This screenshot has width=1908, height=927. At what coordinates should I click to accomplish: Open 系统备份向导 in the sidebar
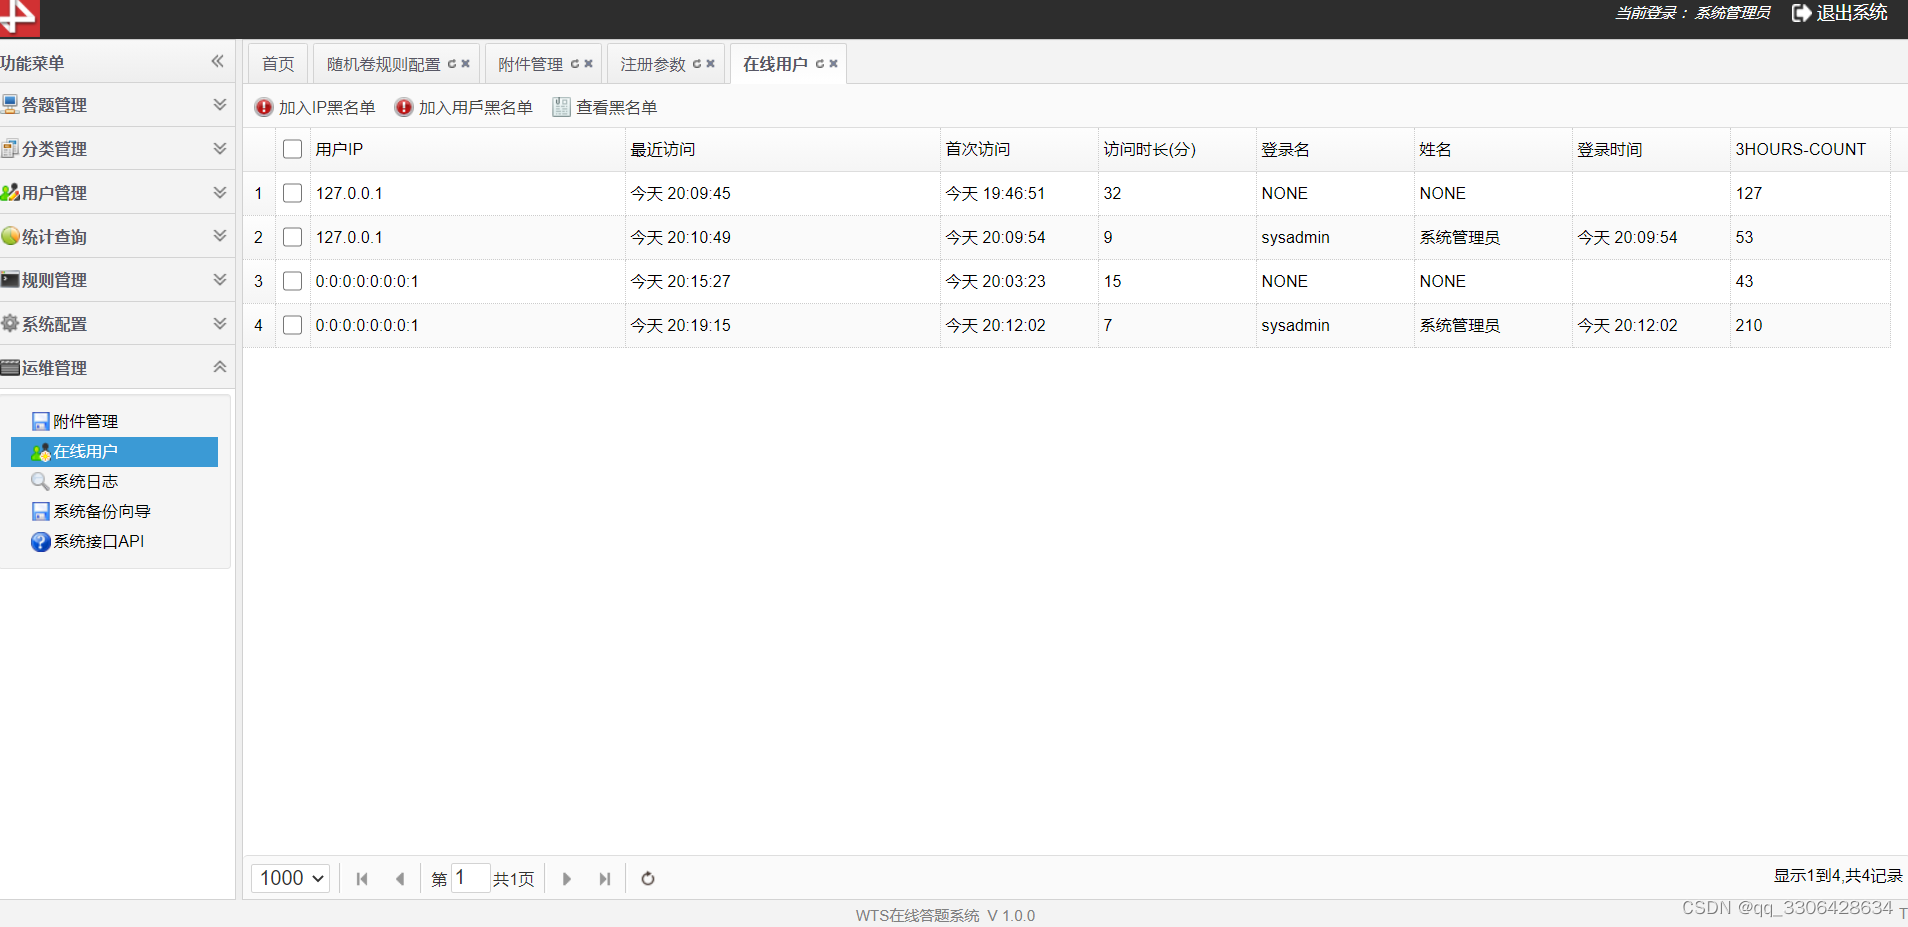pos(102,511)
